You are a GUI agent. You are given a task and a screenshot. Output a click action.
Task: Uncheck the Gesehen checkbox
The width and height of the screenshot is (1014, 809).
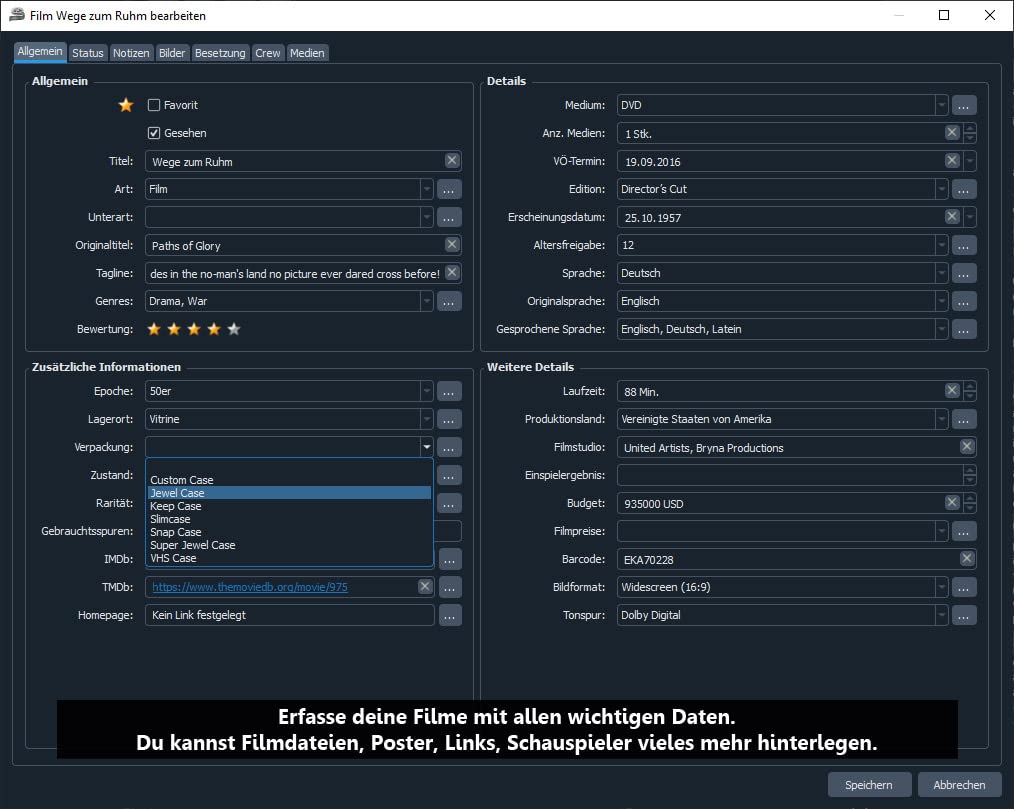point(154,133)
